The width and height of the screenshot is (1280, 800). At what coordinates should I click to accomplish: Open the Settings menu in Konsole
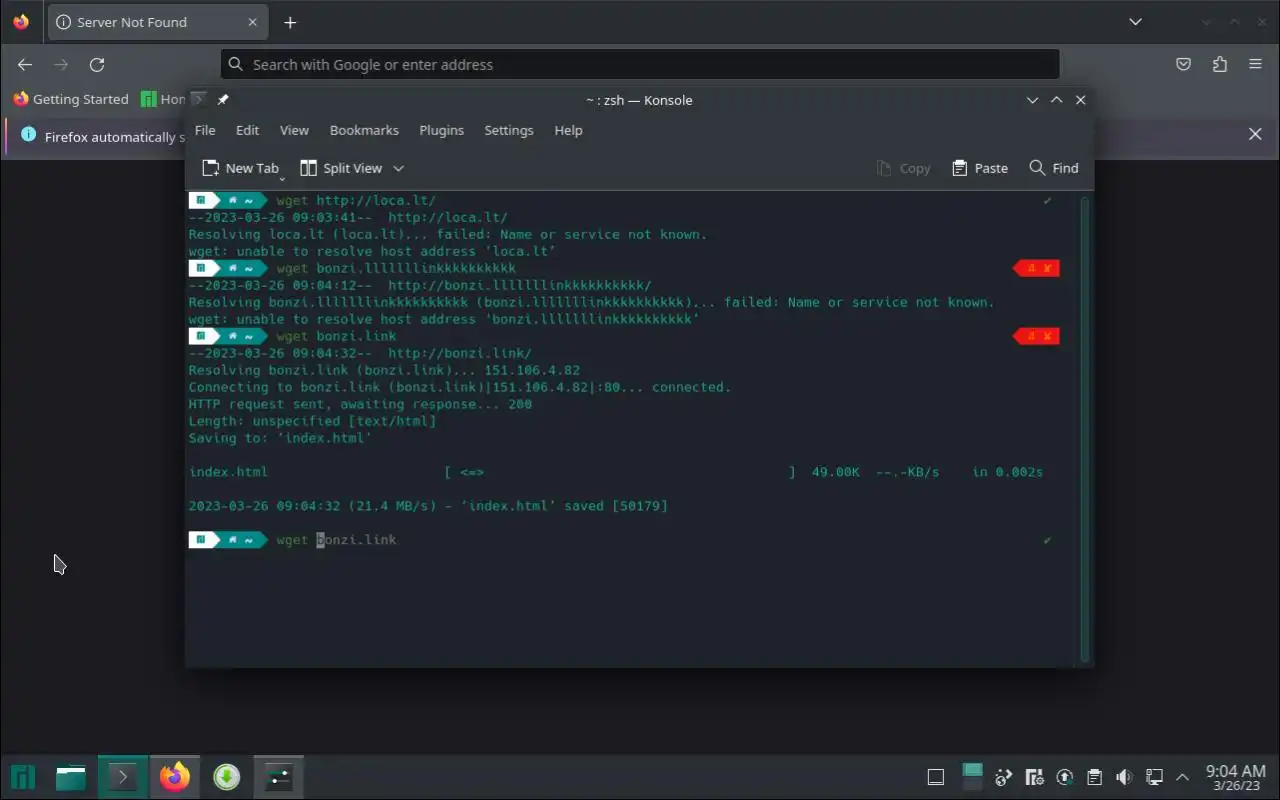509,130
